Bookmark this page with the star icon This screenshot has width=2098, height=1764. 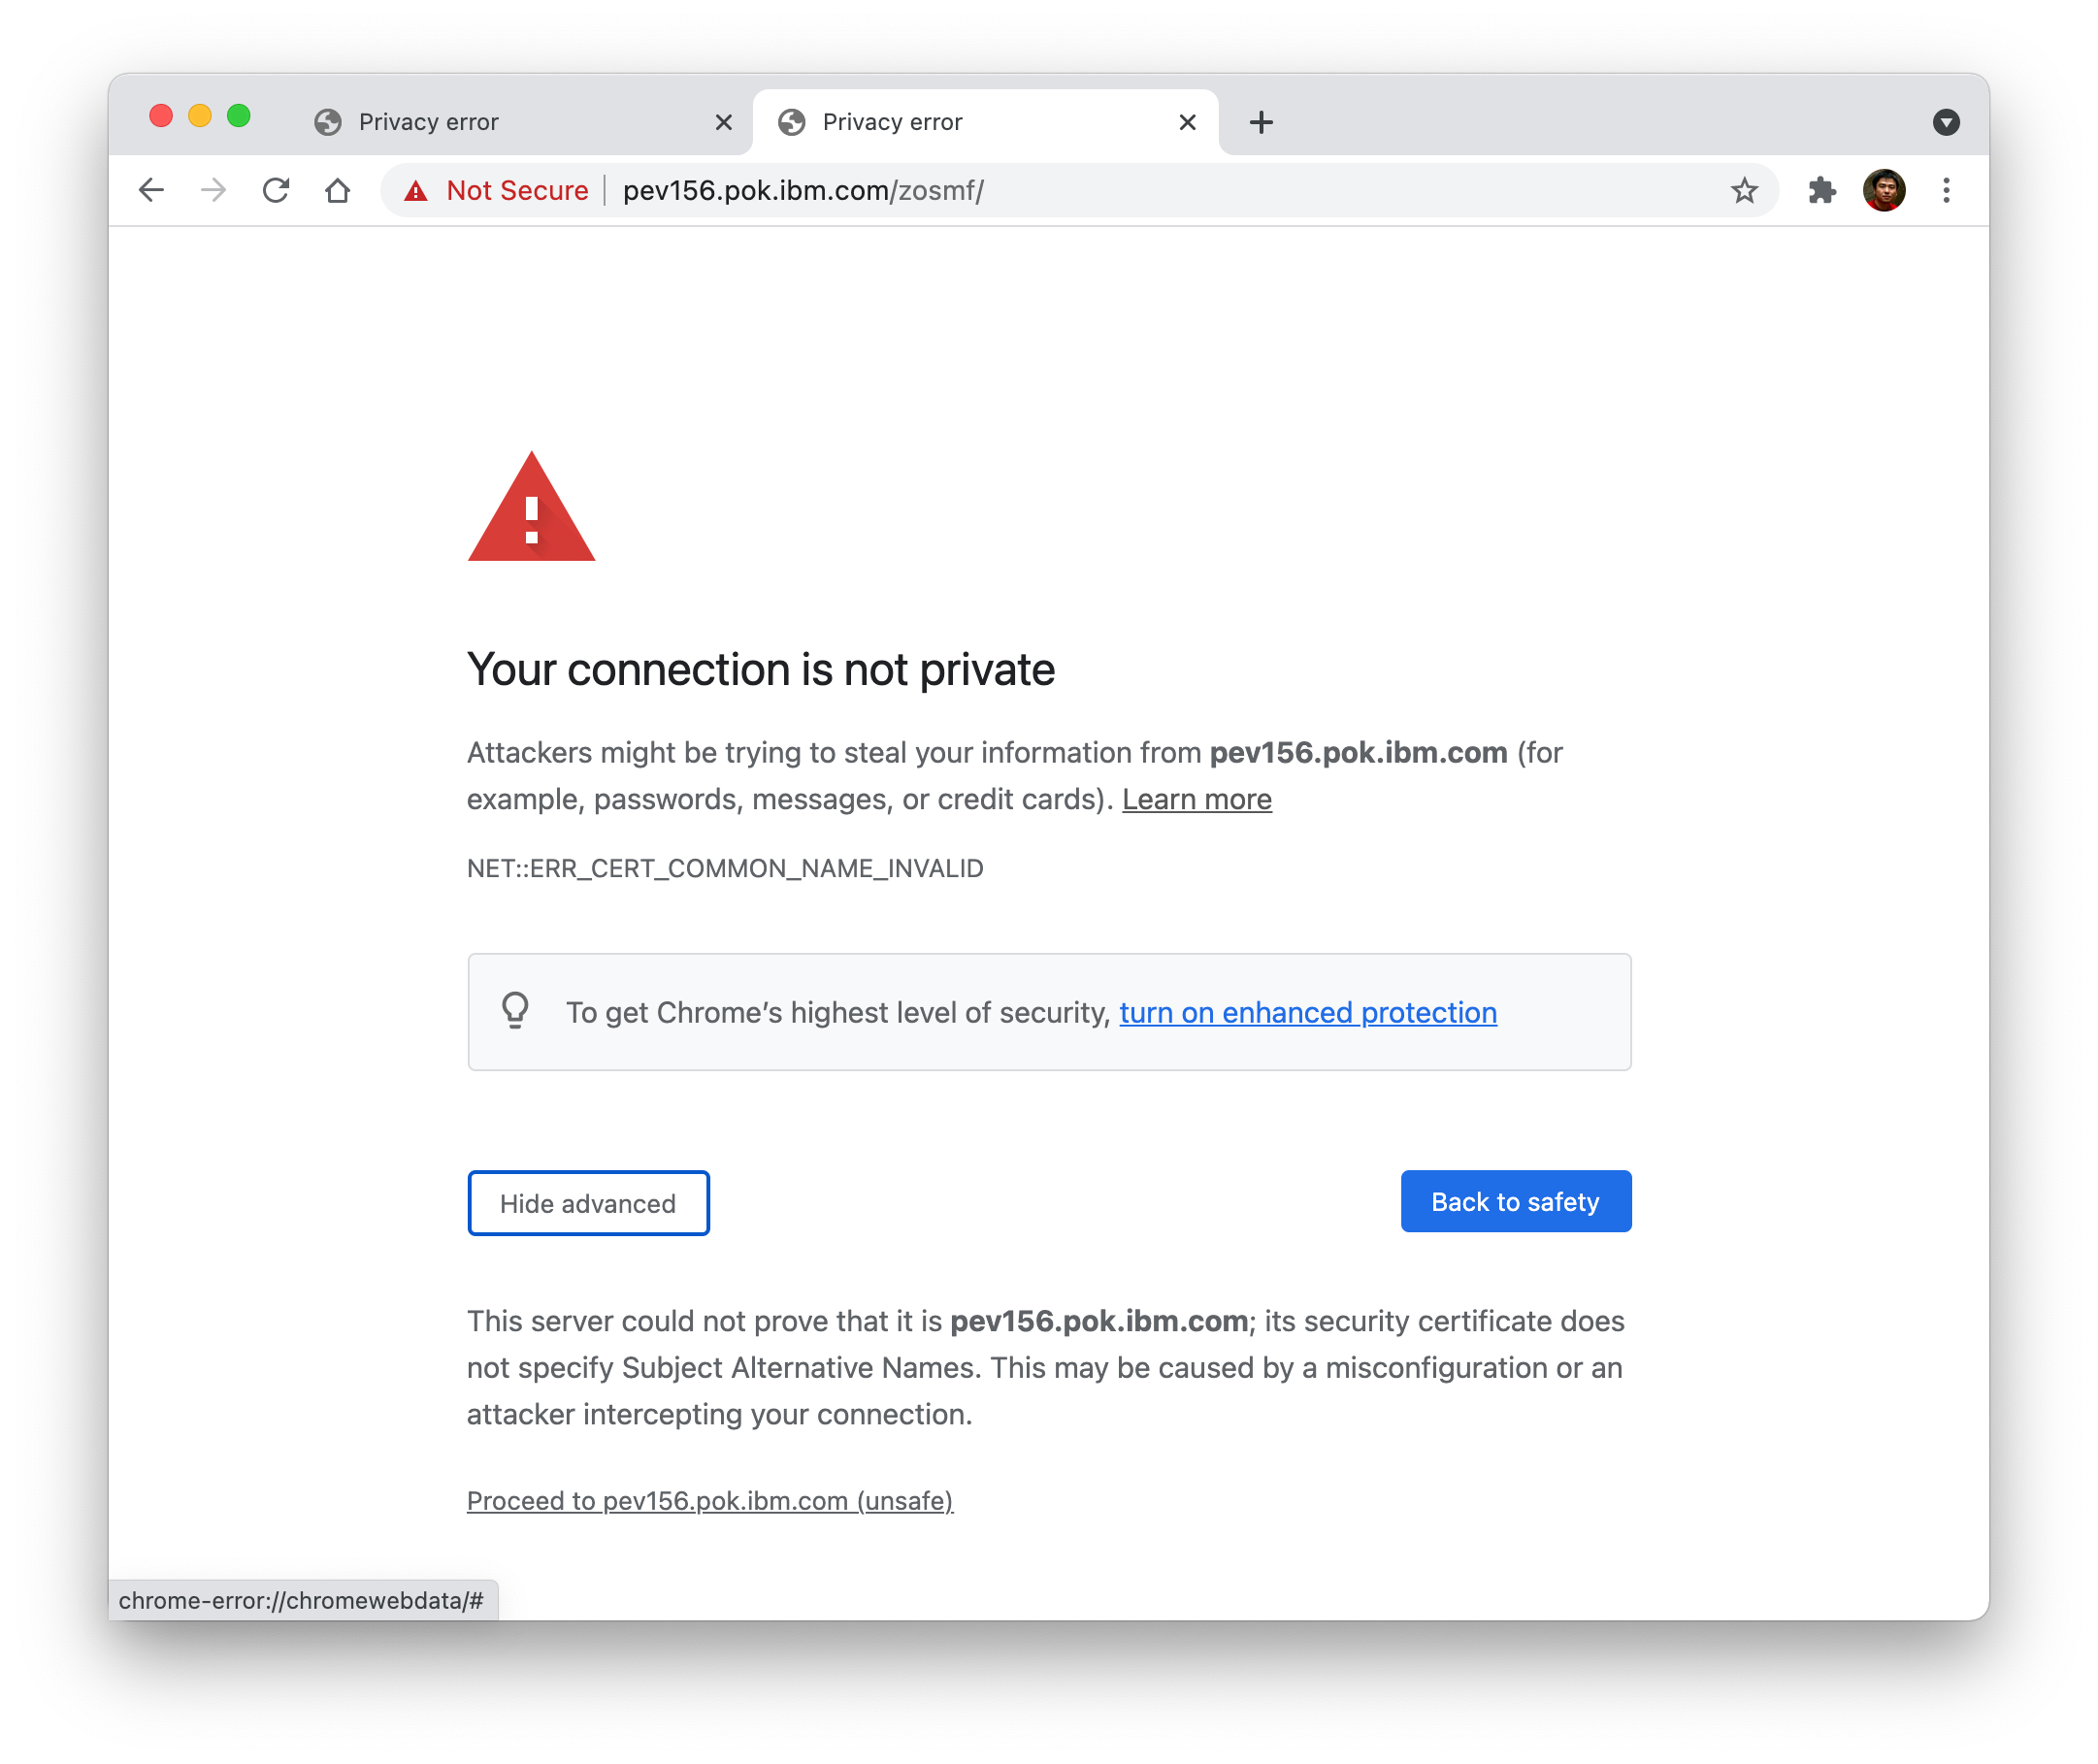click(1744, 190)
